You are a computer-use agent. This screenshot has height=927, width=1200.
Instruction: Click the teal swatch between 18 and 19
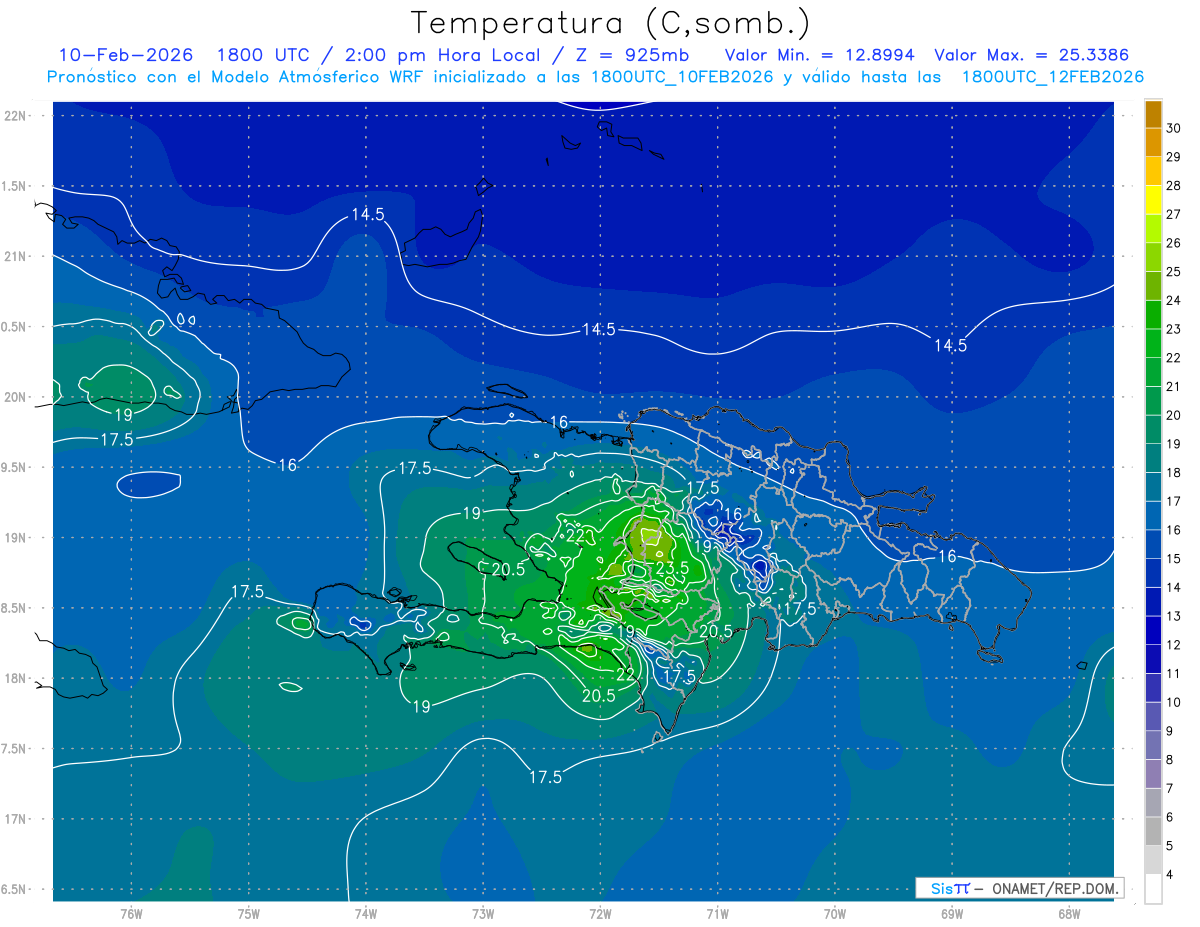coord(1153,459)
